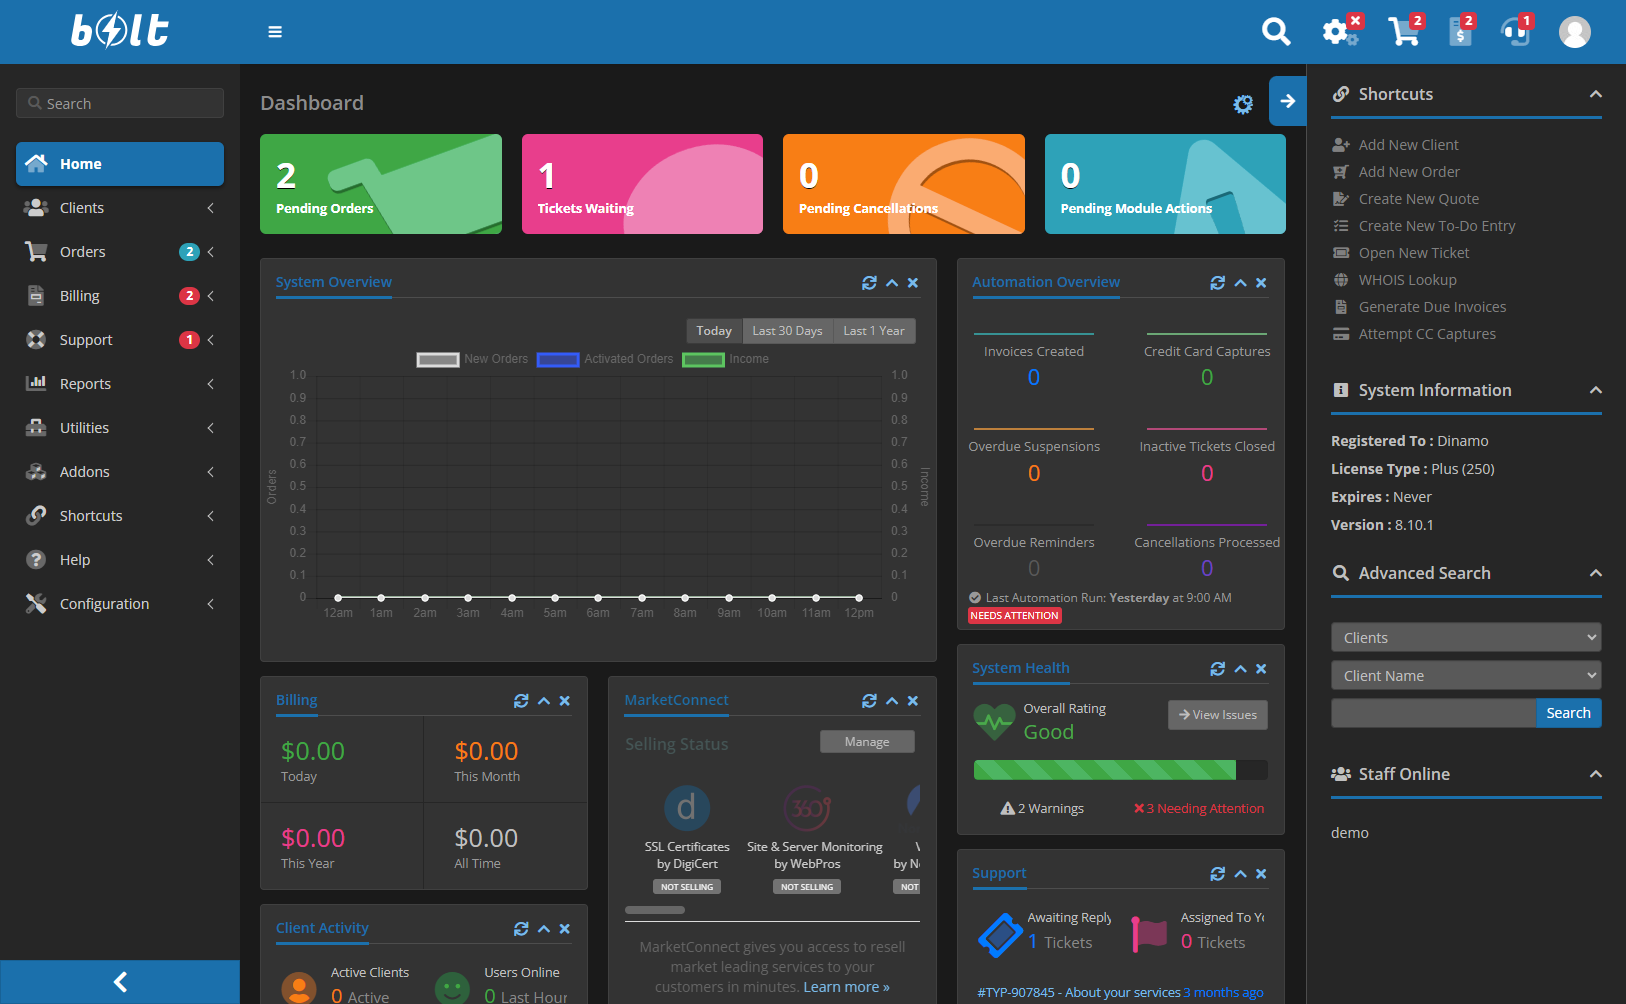The image size is (1626, 1004).
Task: Refresh the Support widget
Action: pyautogui.click(x=1217, y=874)
